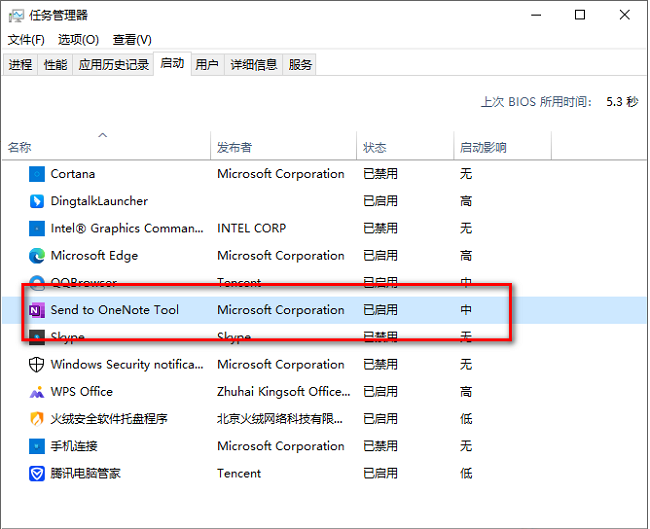
Task: Click 中 impact in Send to OneNote row
Action: pyautogui.click(x=466, y=310)
